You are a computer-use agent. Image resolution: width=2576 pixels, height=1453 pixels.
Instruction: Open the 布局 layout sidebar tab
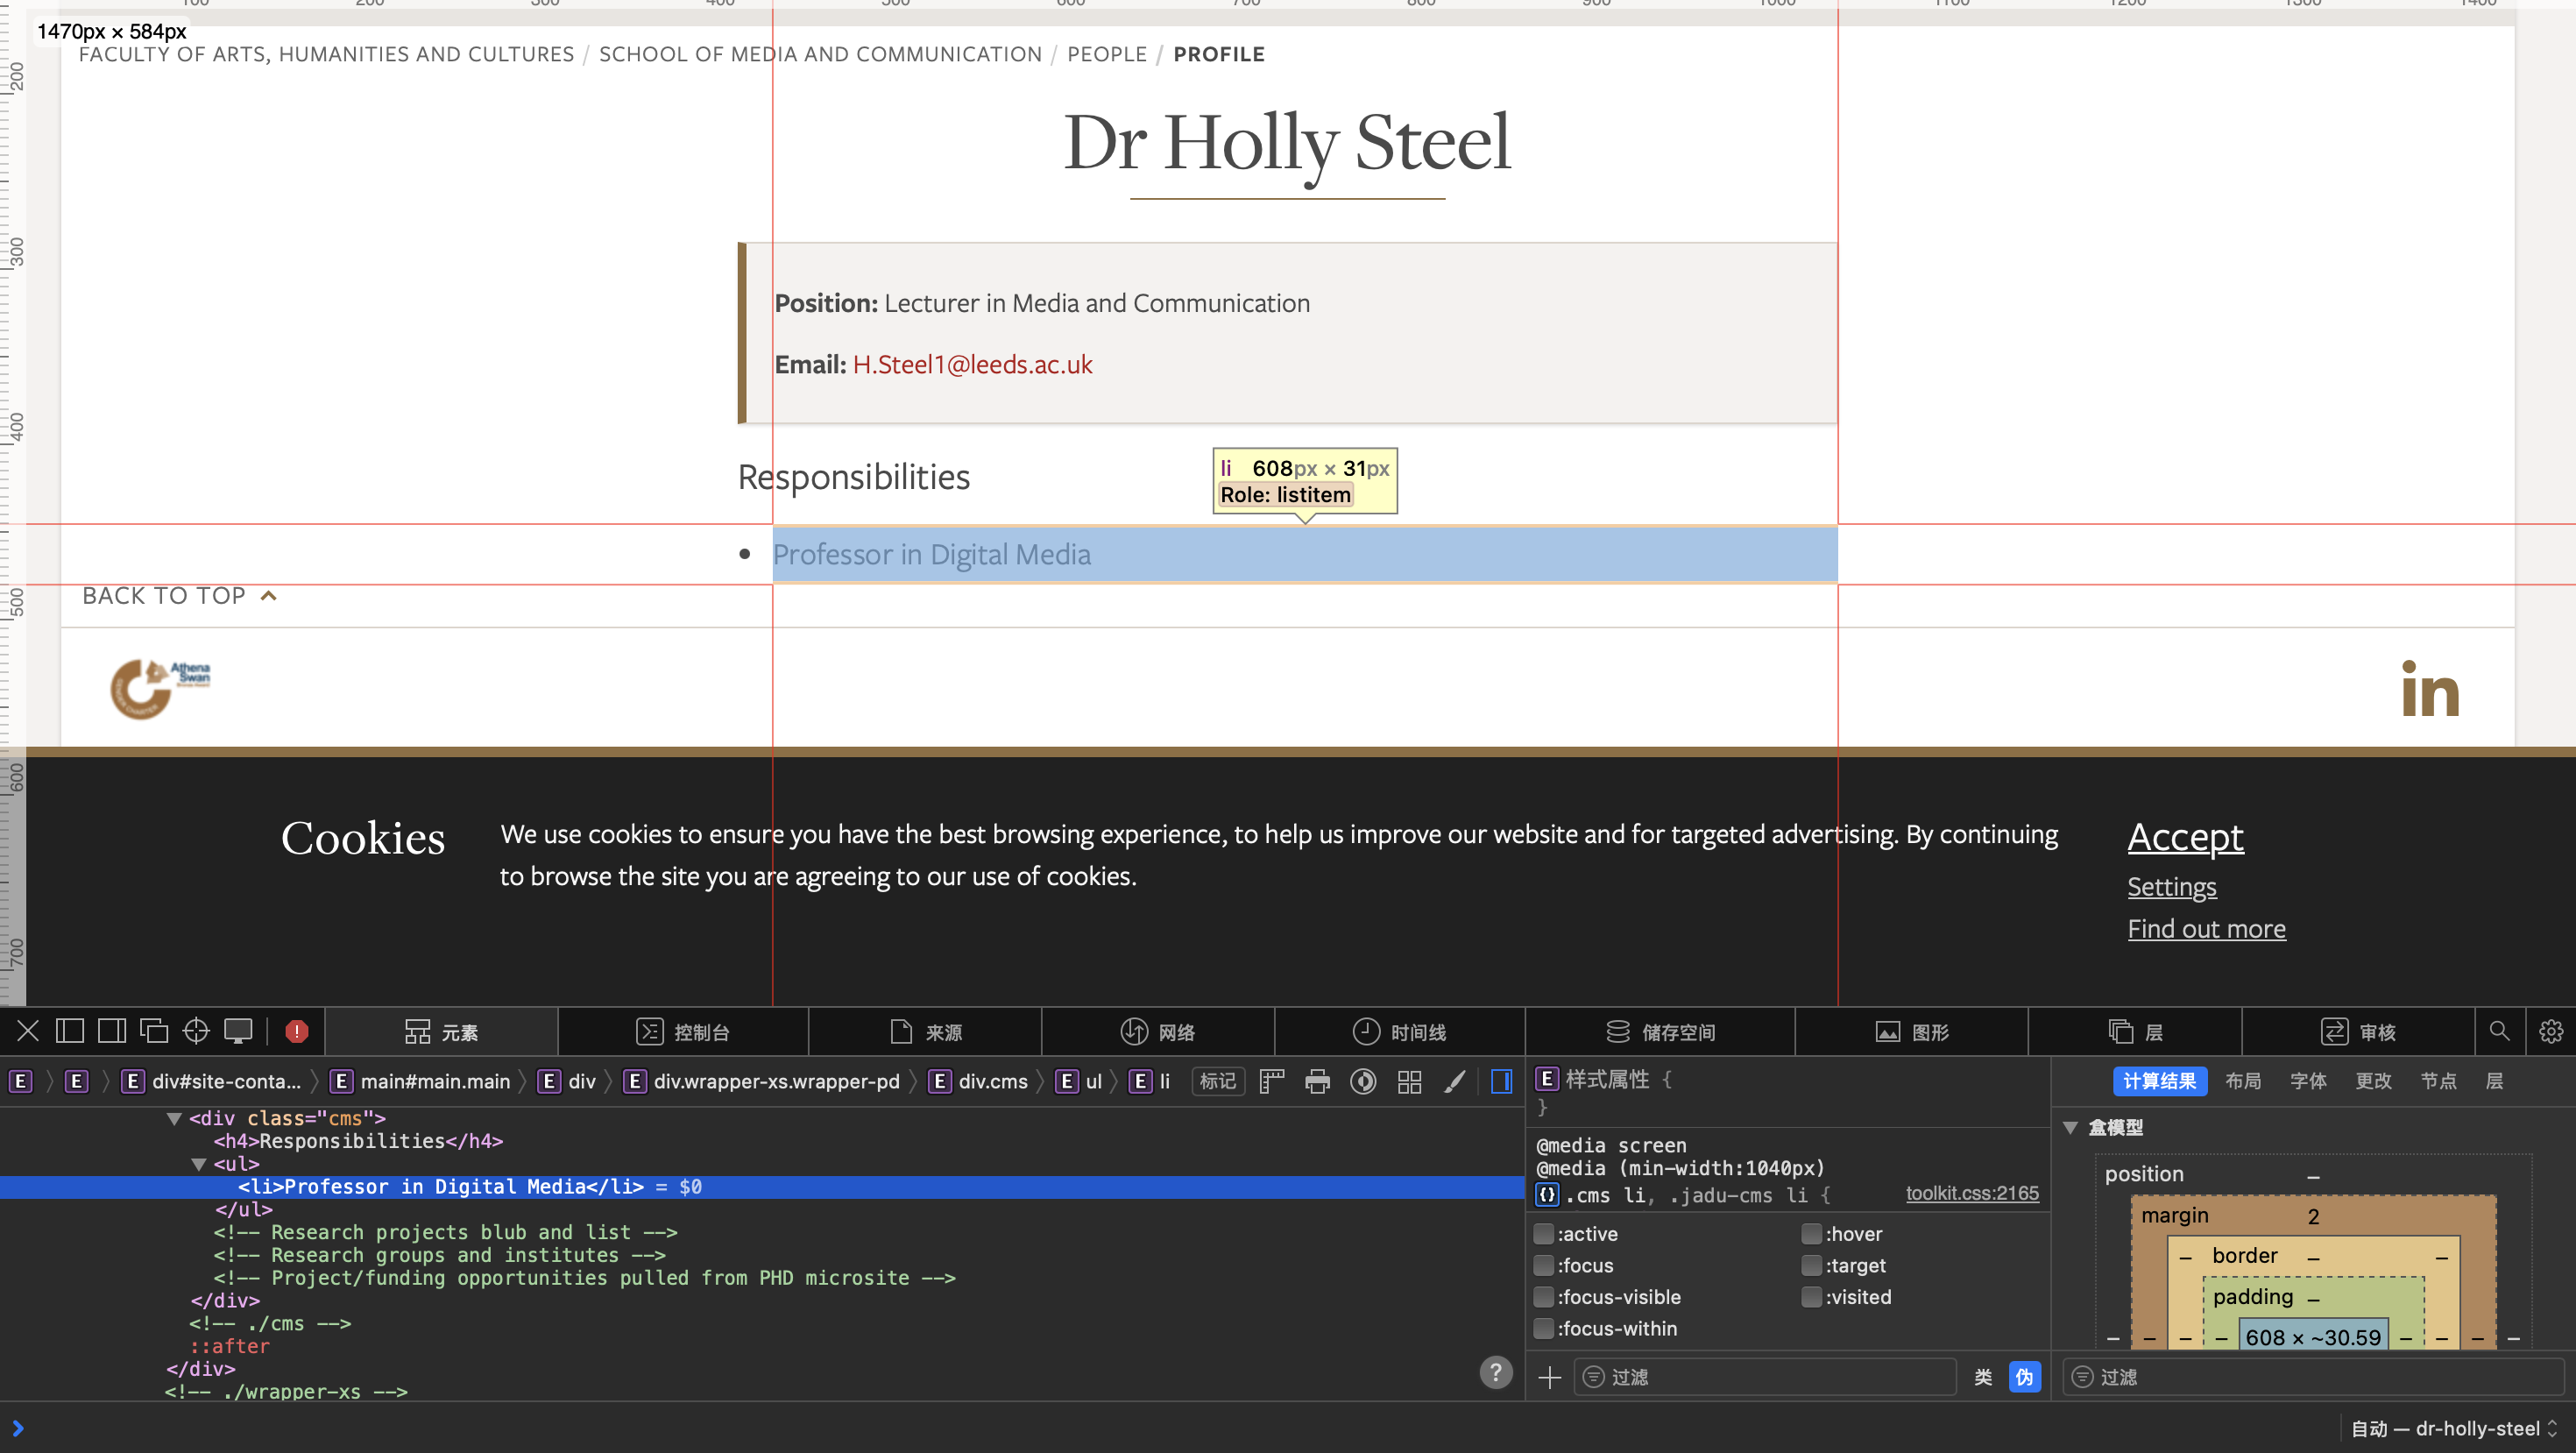click(2243, 1081)
